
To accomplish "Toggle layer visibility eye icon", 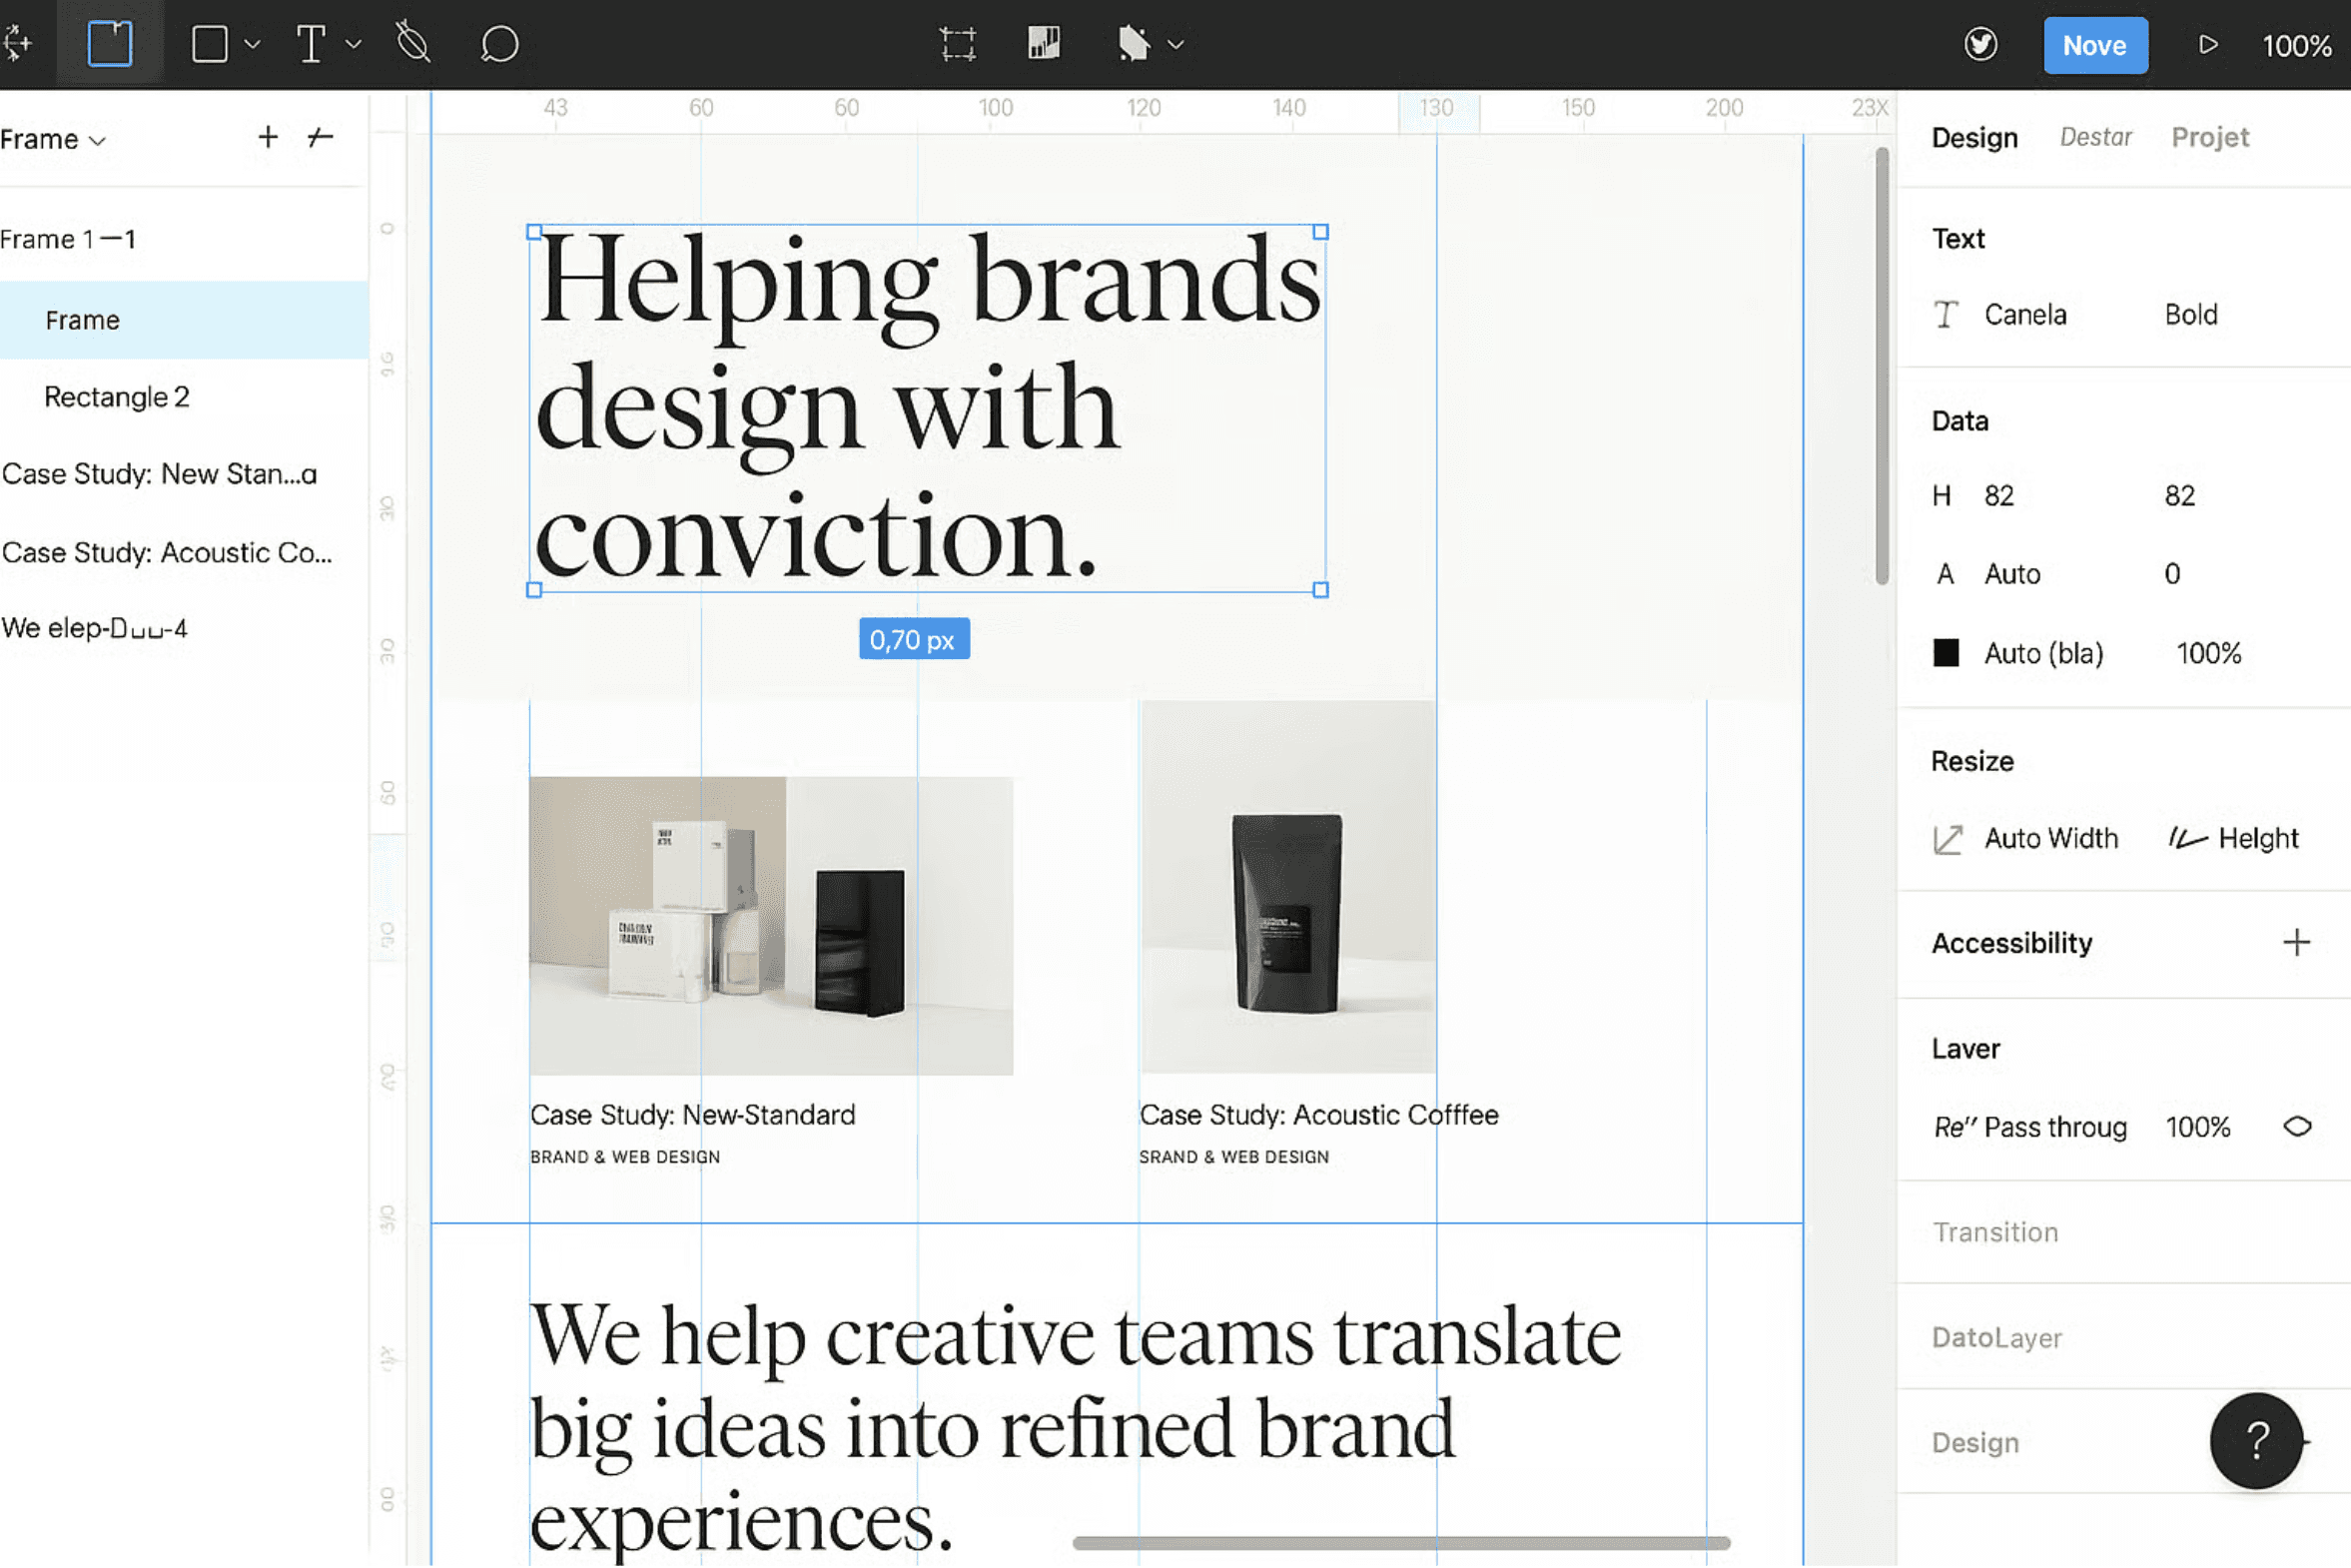I will click(2296, 1127).
